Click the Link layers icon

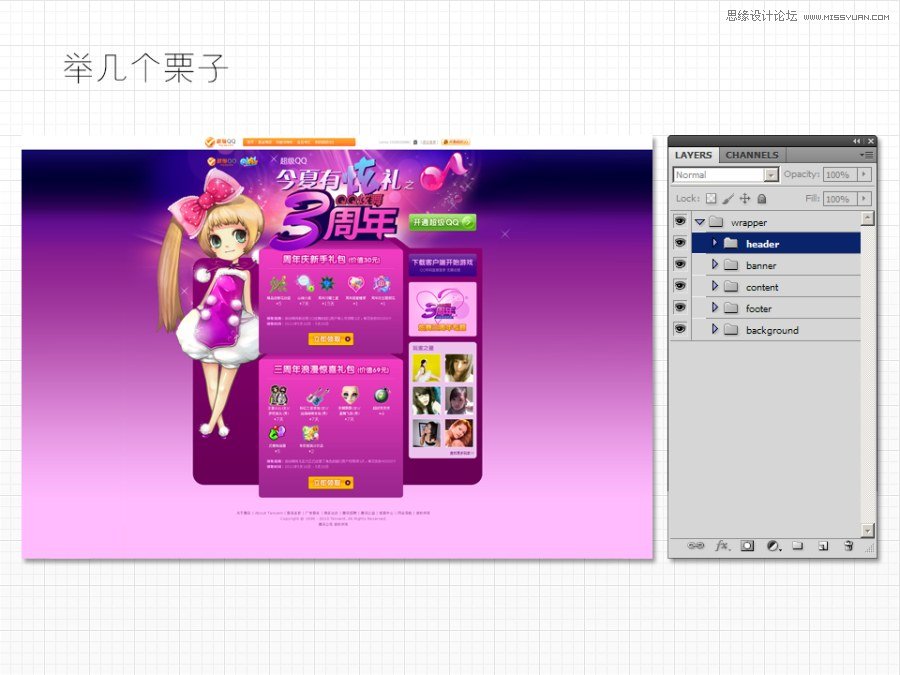696,545
